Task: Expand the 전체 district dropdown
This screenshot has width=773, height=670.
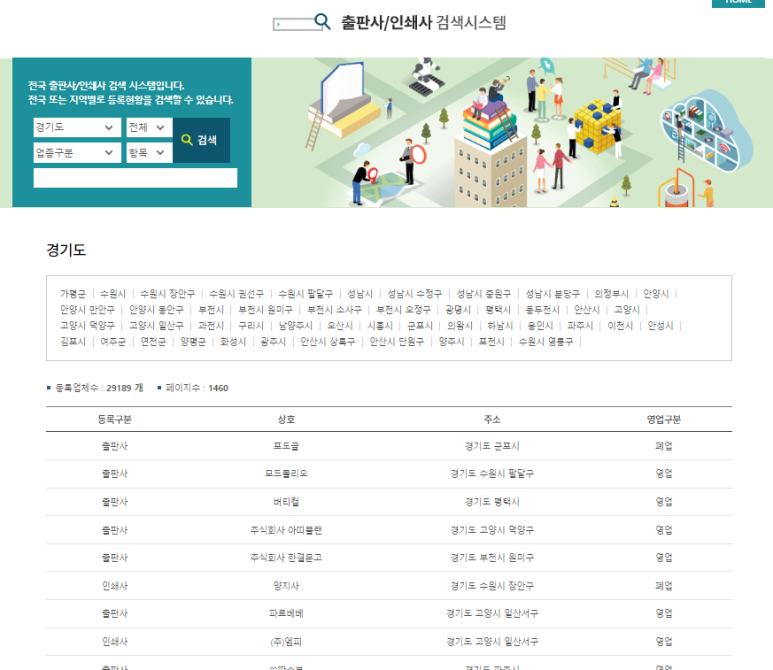Action: point(147,128)
